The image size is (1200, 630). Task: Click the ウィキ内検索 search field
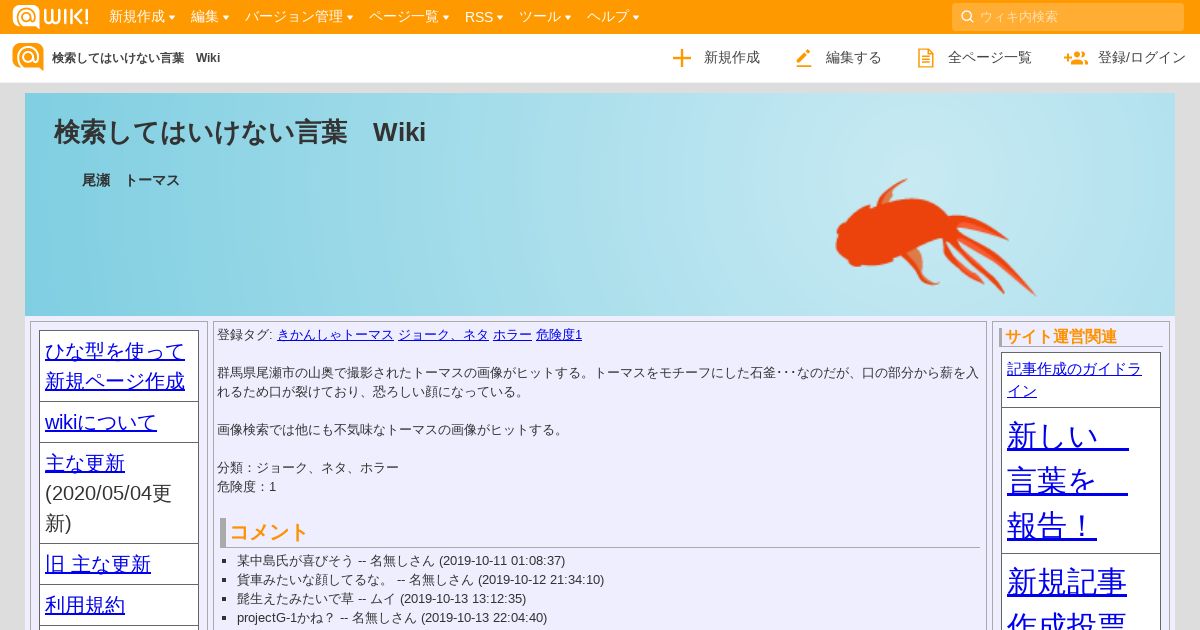pos(1068,17)
